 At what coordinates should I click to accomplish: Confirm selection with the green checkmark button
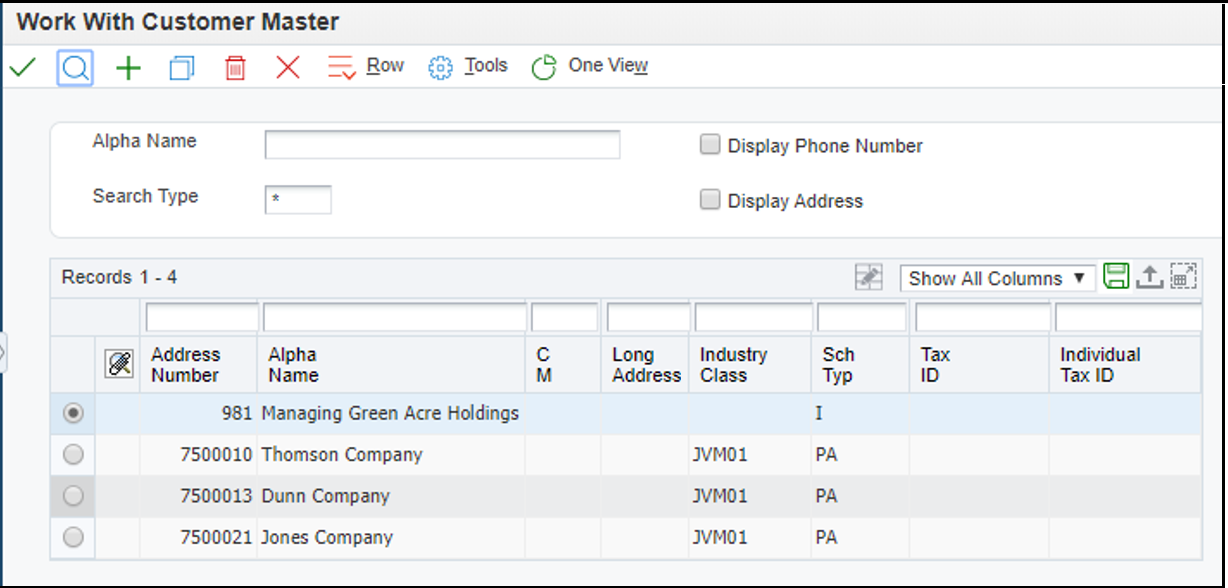click(x=22, y=66)
